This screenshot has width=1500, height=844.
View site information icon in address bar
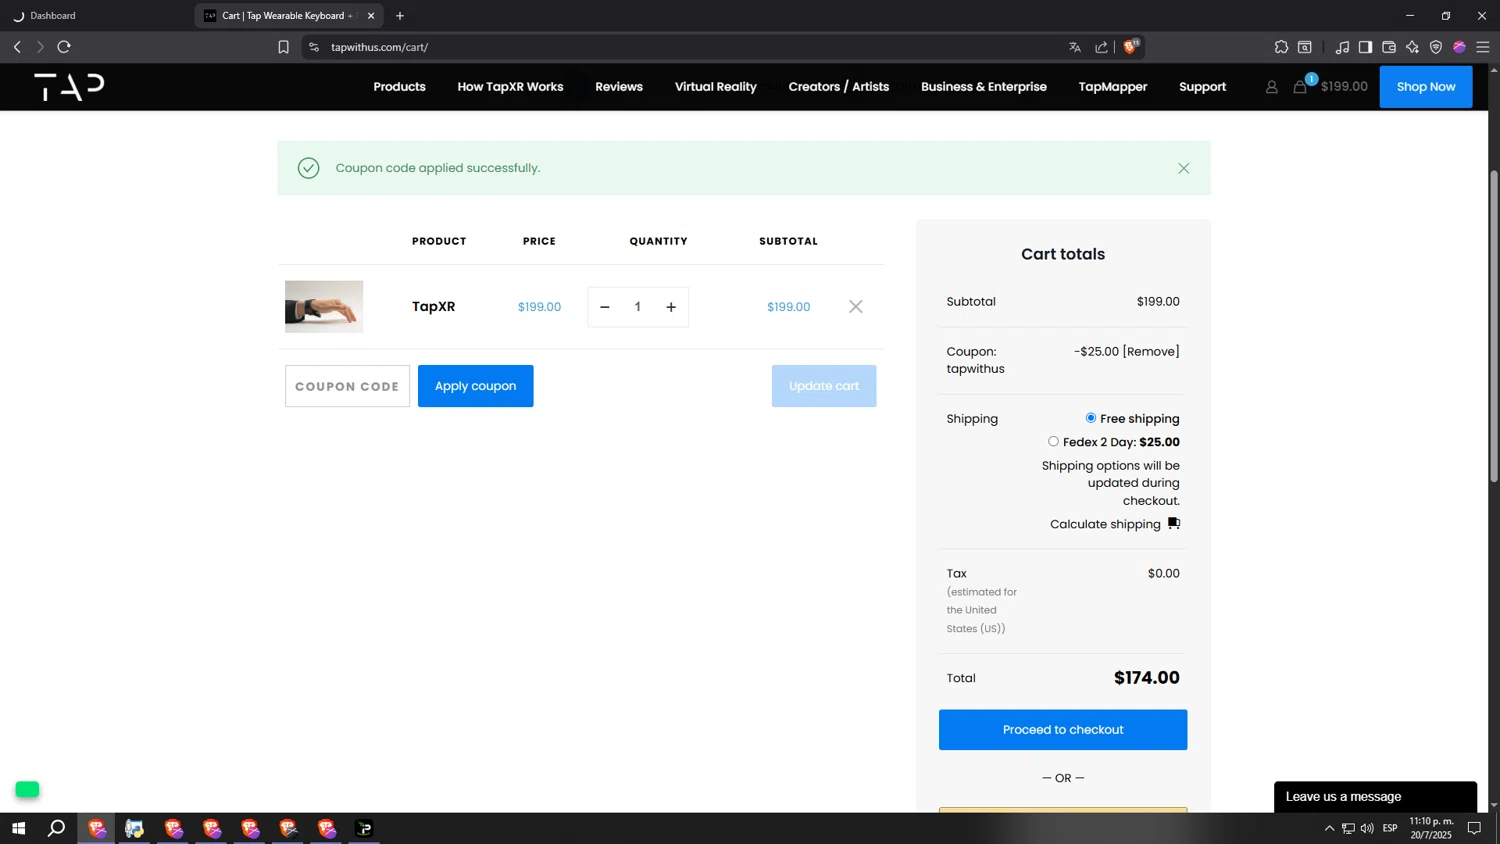(314, 47)
